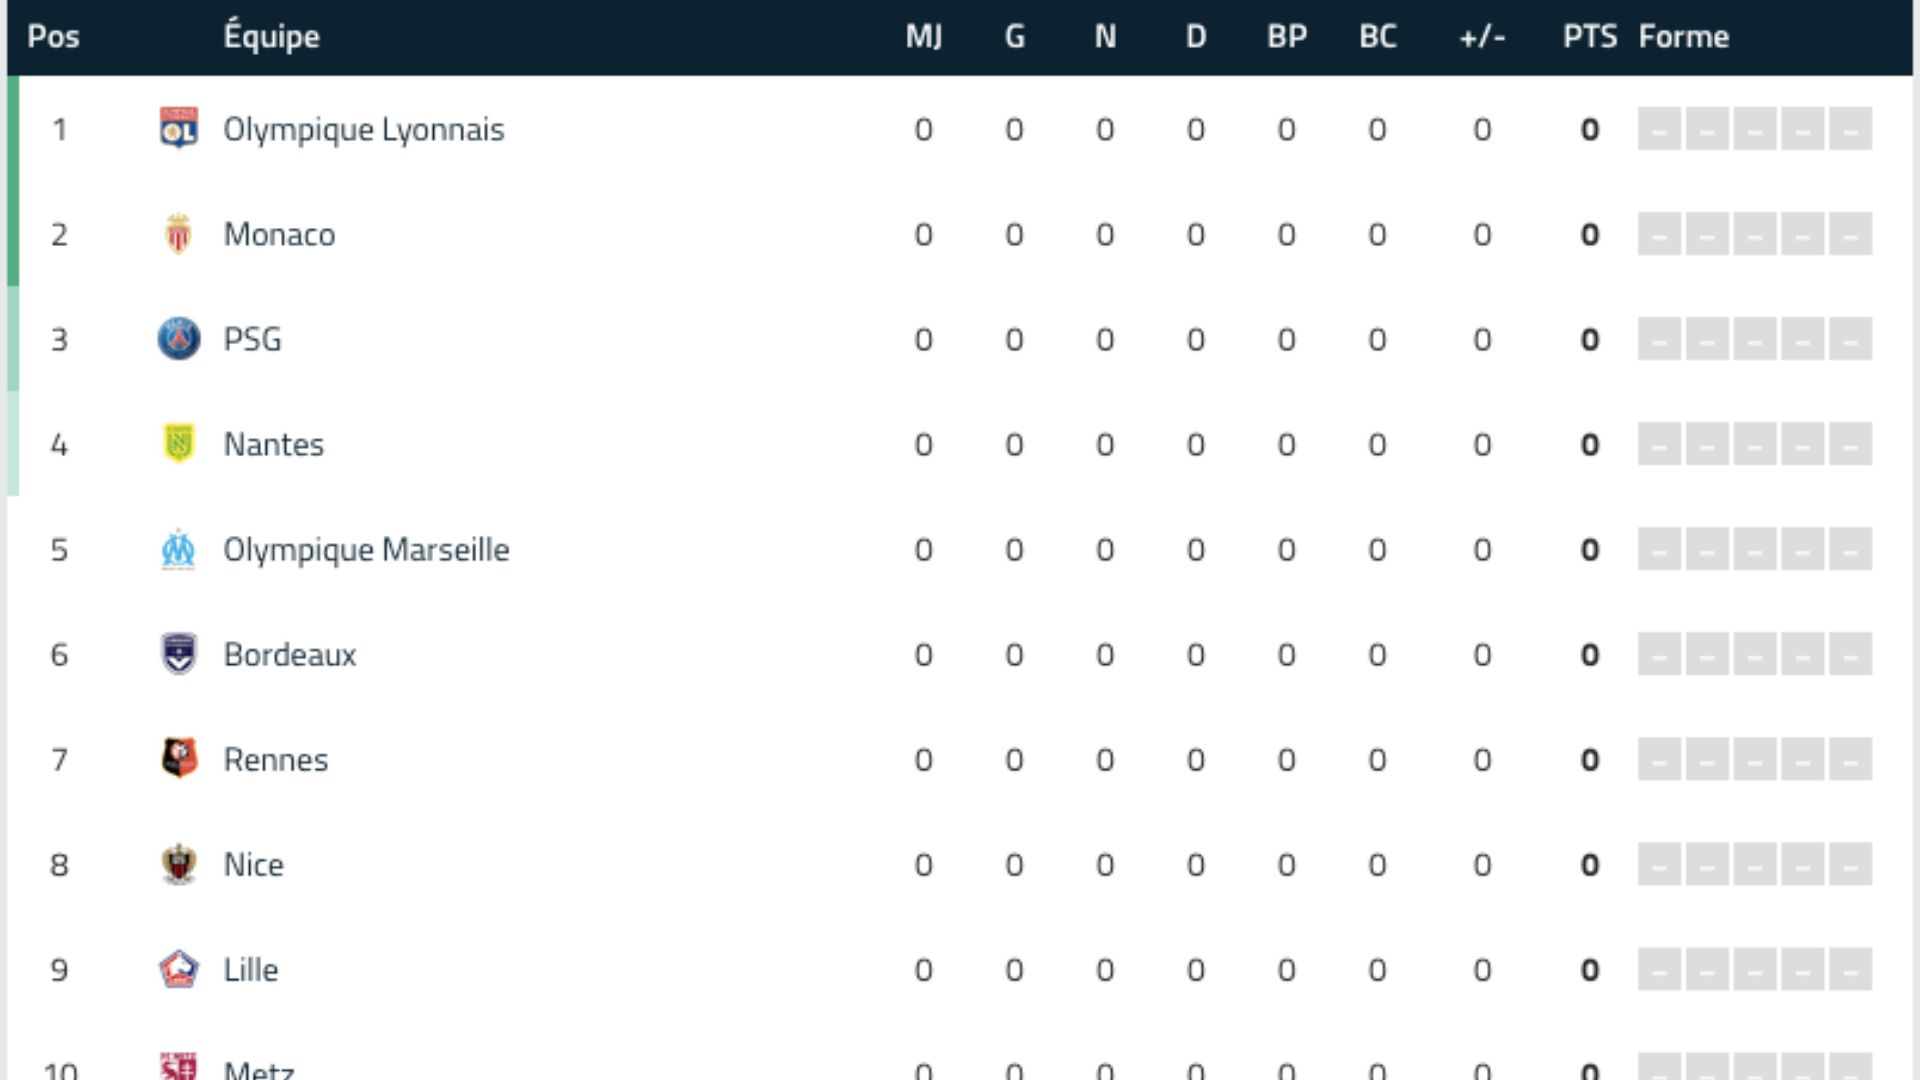Click the Olympique Lyonnais club crest

click(x=179, y=129)
